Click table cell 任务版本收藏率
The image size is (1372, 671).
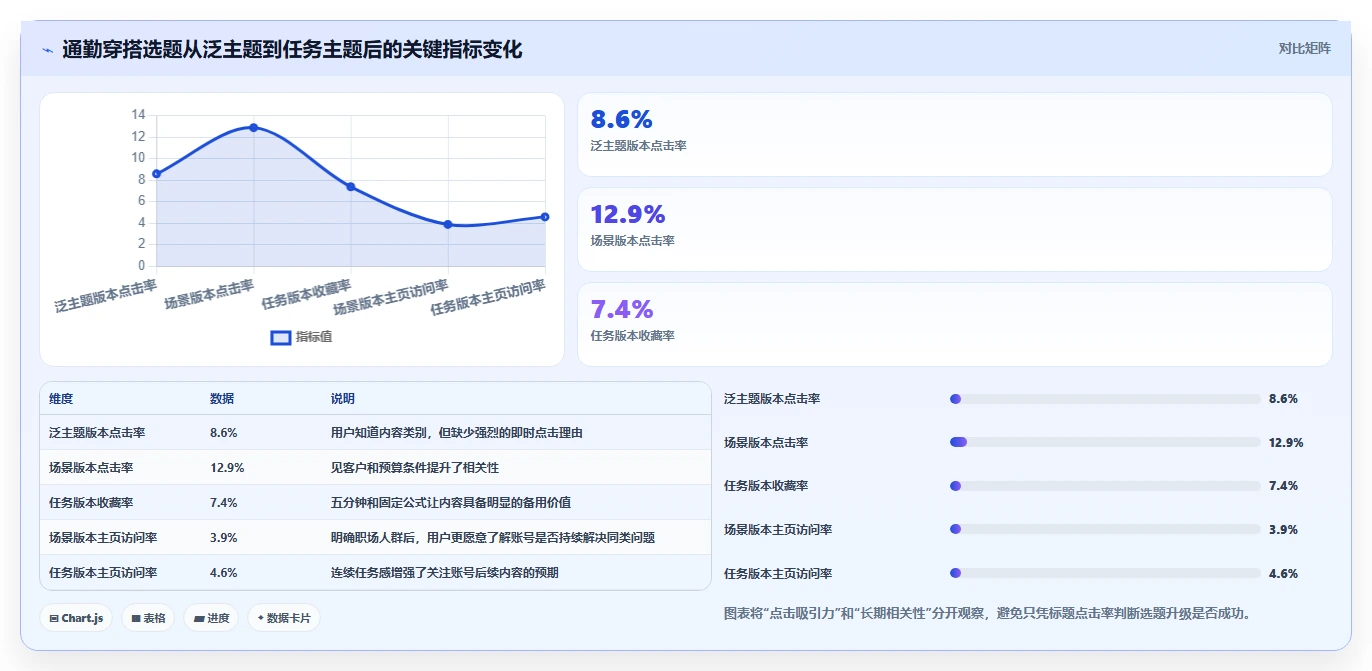(91, 502)
